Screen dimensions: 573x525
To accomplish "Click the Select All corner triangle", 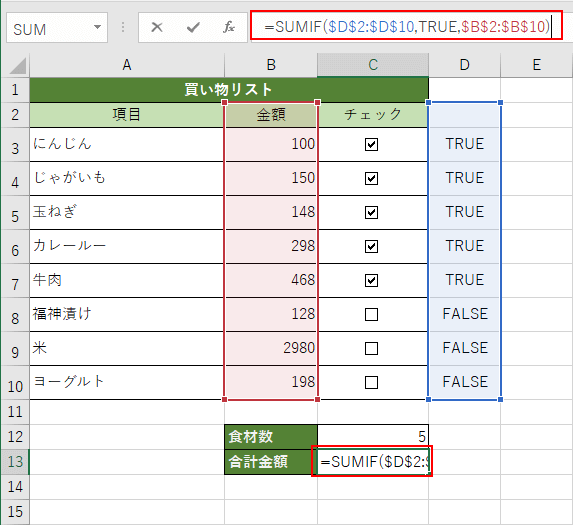I will pyautogui.click(x=17, y=66).
